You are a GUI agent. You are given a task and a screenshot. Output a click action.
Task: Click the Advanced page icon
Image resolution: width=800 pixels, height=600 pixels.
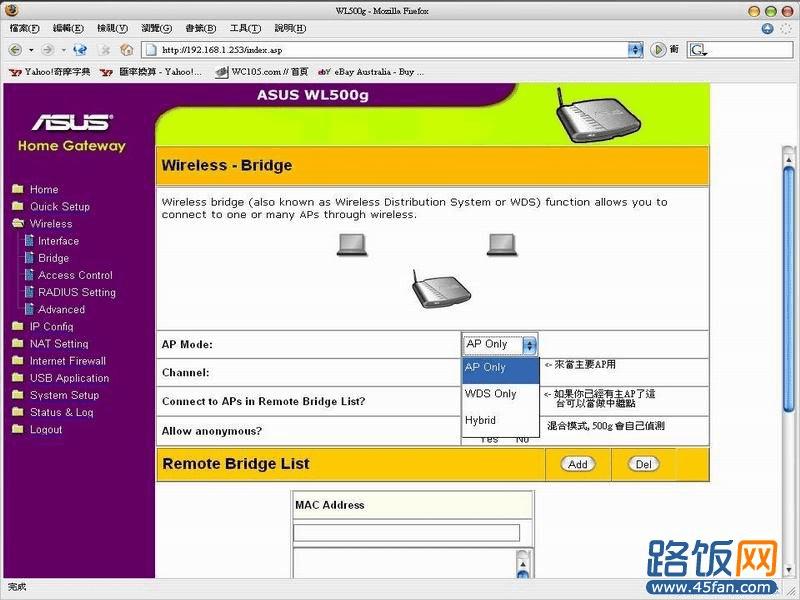coord(29,309)
